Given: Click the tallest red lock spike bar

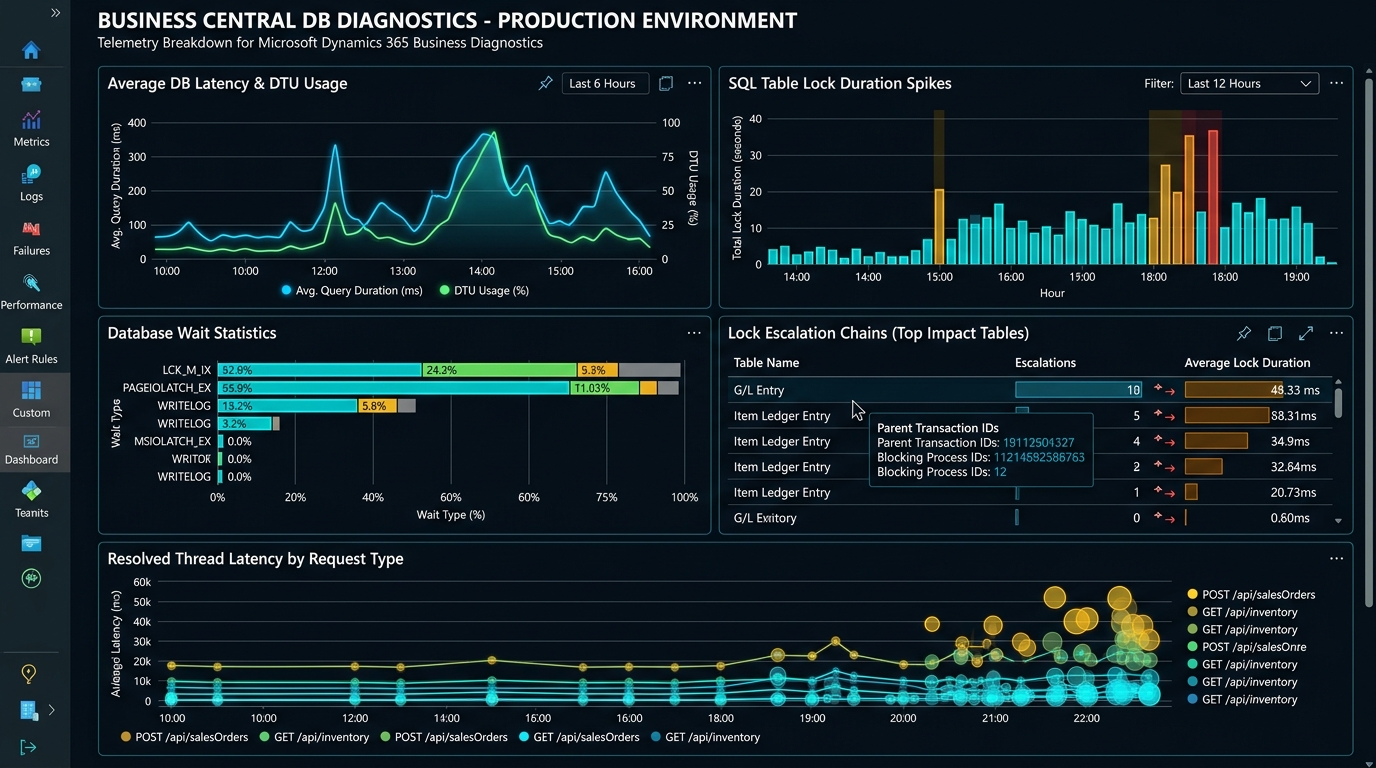Looking at the screenshot, I should point(1213,197).
